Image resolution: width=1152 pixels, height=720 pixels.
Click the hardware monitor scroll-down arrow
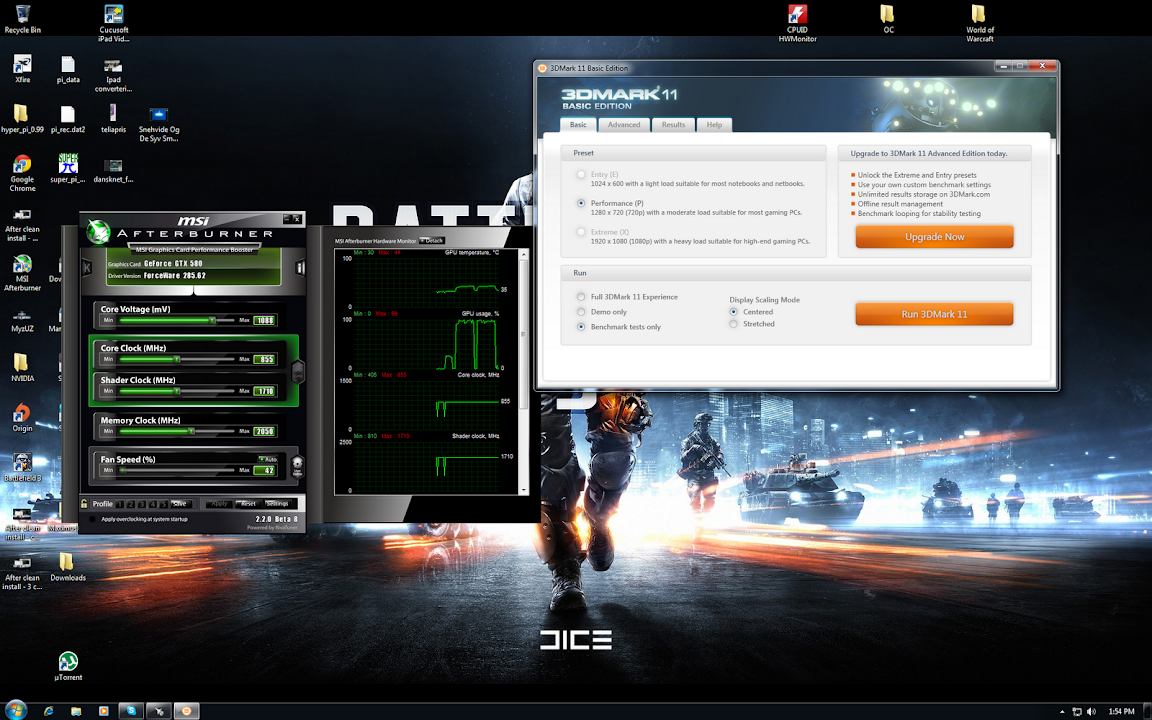click(523, 489)
